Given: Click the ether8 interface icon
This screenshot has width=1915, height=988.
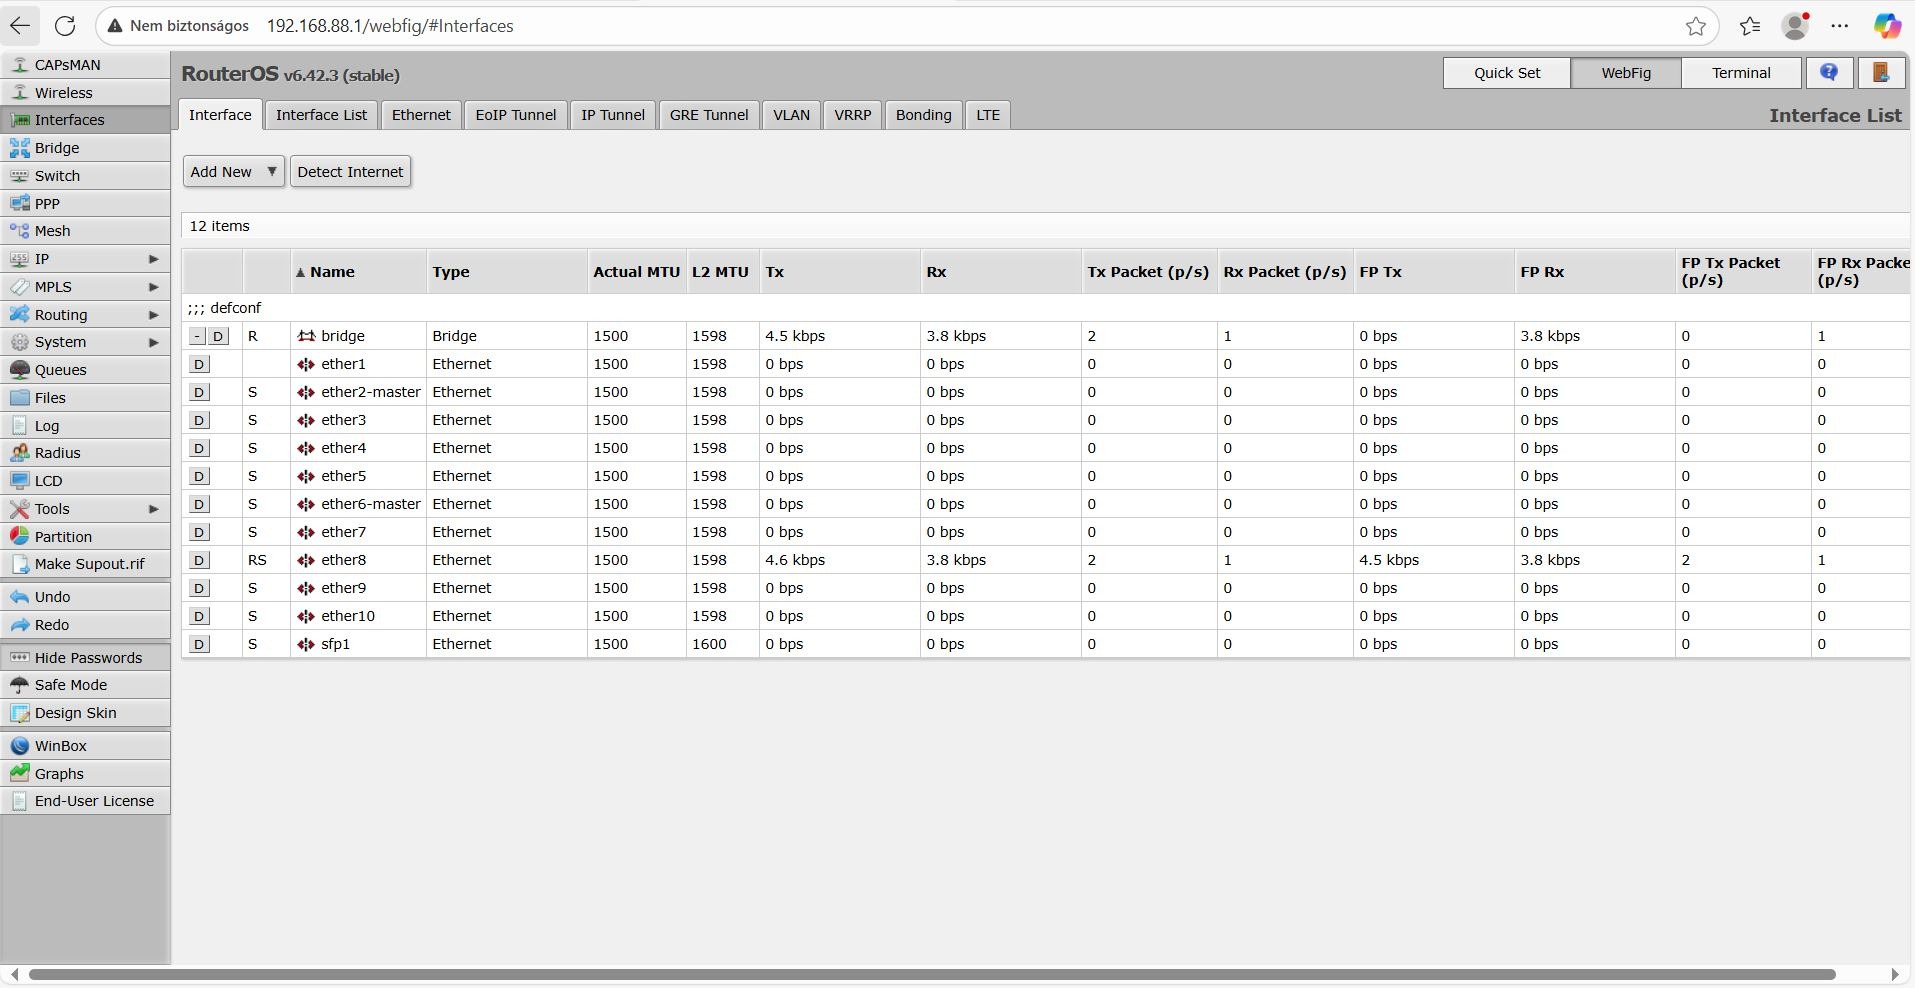Looking at the screenshot, I should point(306,560).
